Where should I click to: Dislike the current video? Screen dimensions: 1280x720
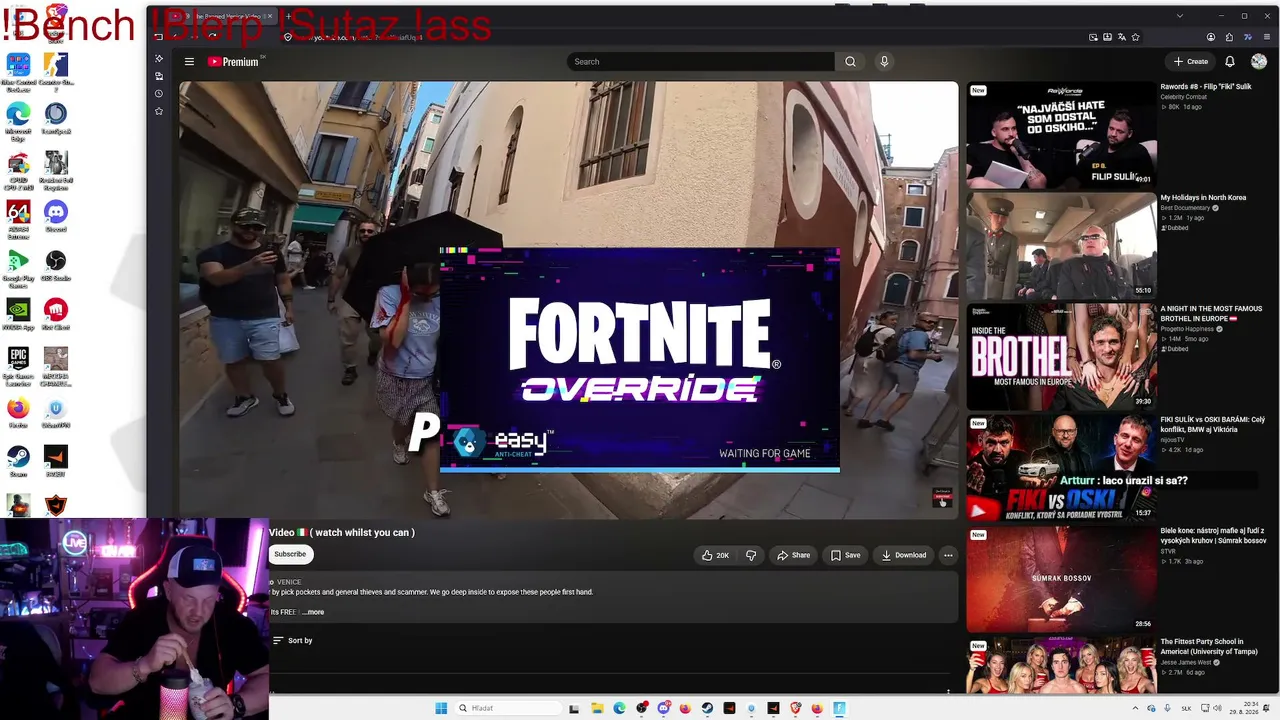tap(751, 555)
